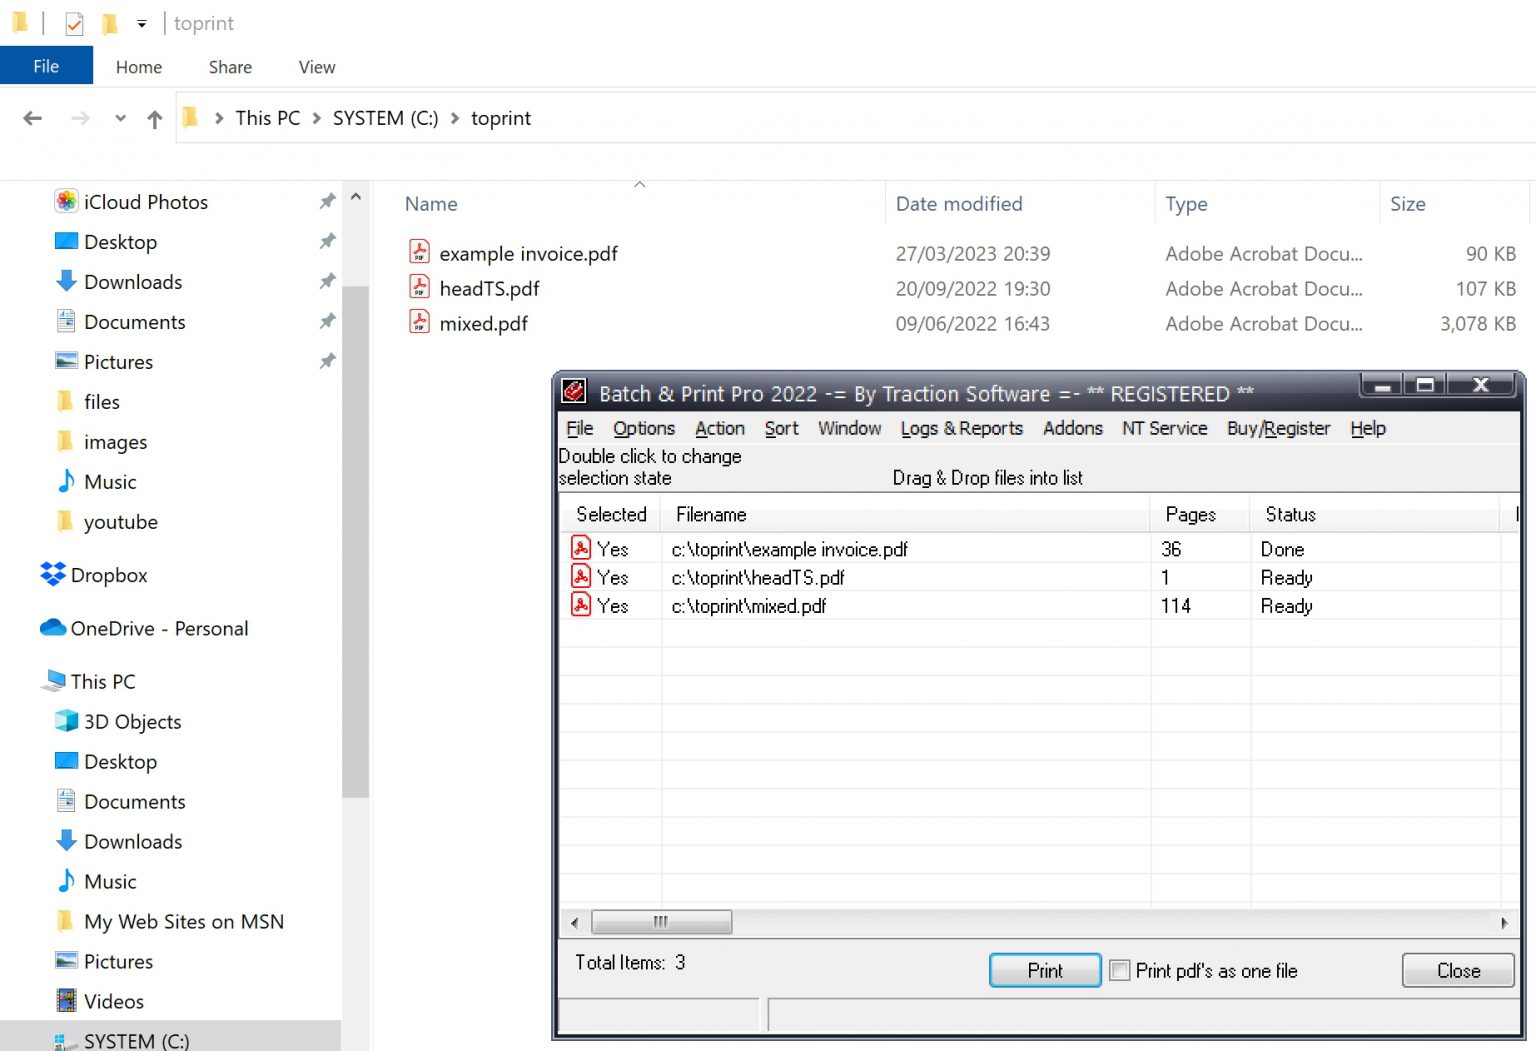Image resolution: width=1536 pixels, height=1051 pixels.
Task: Click the PDF icon beside example invoice.pdf row
Action: pyautogui.click(x=420, y=252)
